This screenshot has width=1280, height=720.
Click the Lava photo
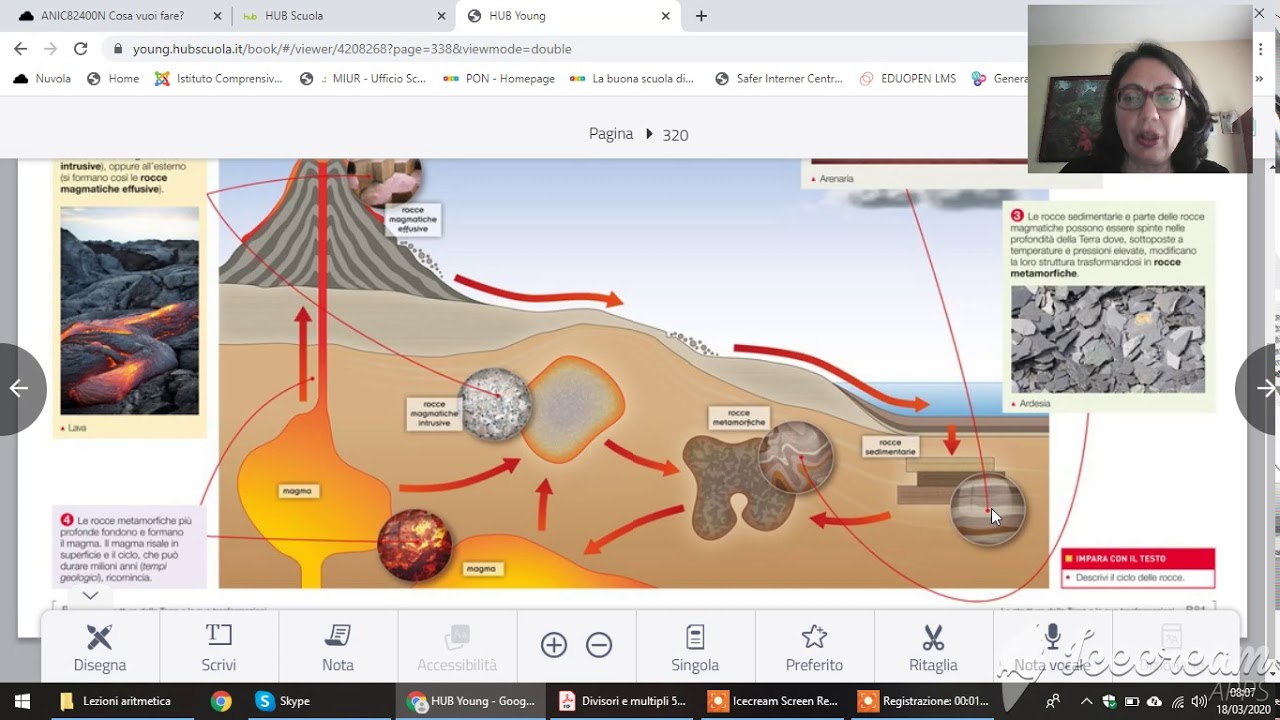click(129, 311)
